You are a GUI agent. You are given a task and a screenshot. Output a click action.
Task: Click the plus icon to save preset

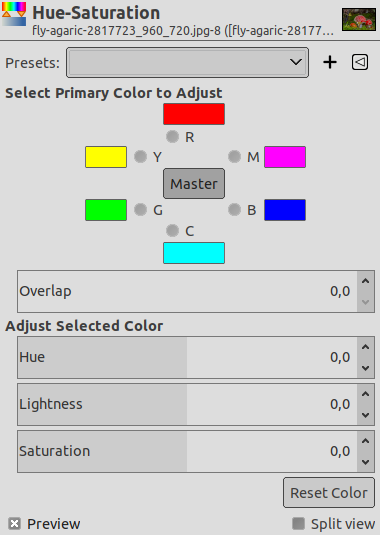point(330,62)
